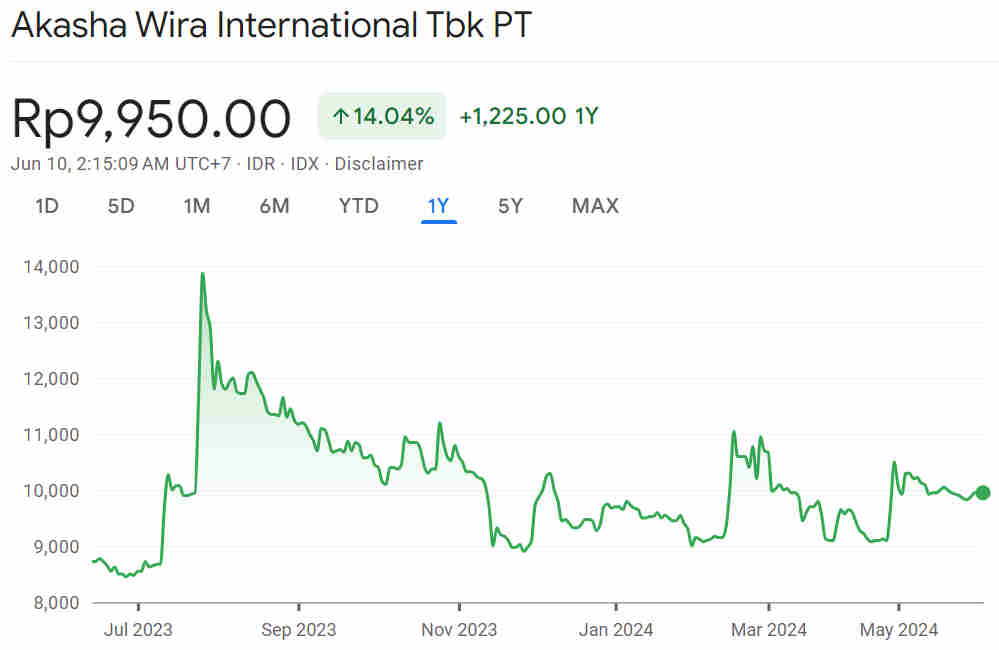Click the current price dot on chart
This screenshot has width=999, height=650.
point(983,492)
